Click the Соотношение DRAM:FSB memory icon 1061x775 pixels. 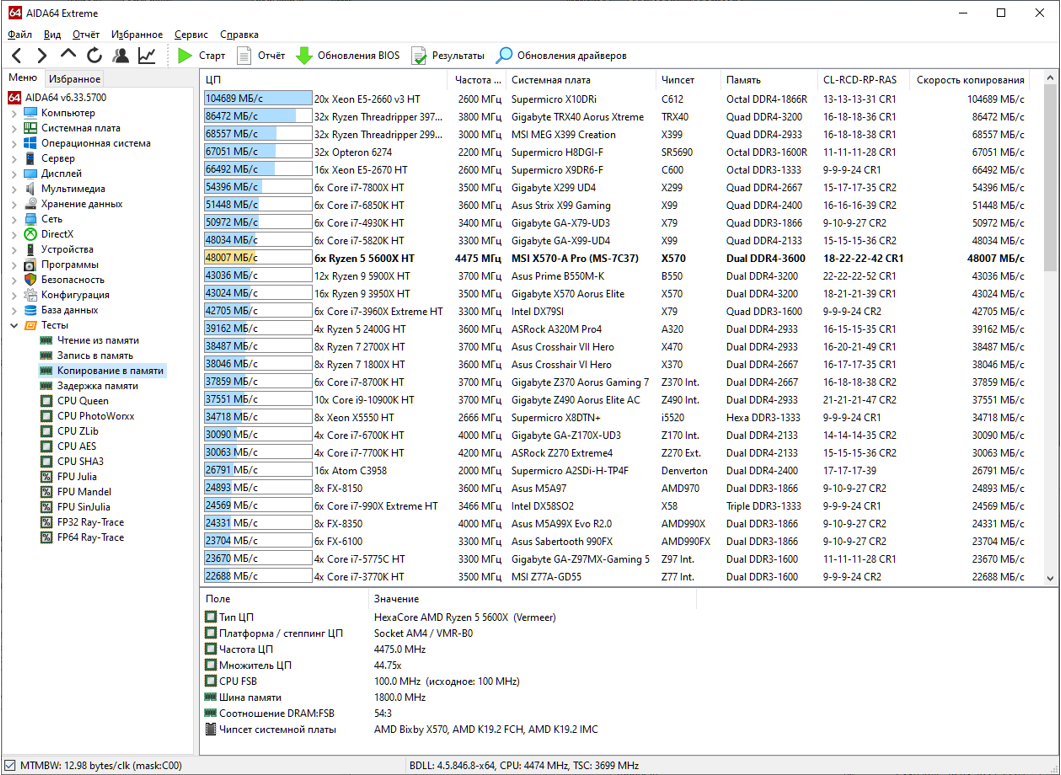210,713
